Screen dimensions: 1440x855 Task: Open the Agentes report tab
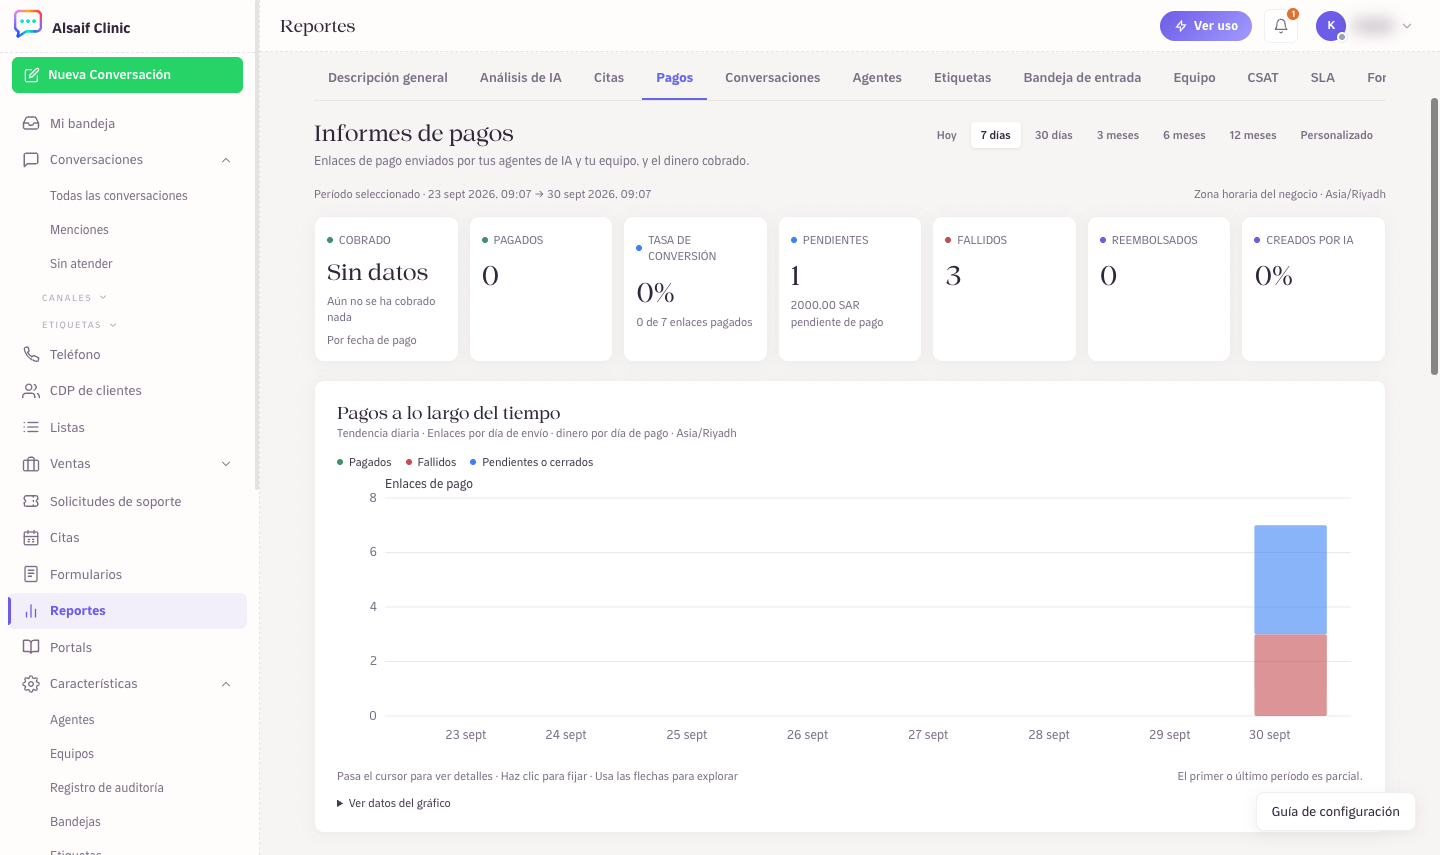pyautogui.click(x=877, y=77)
